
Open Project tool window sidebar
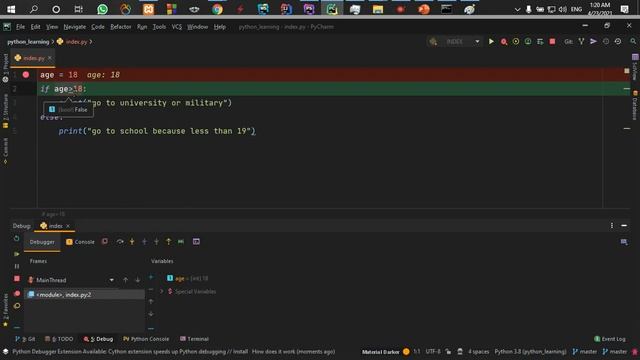[5, 68]
